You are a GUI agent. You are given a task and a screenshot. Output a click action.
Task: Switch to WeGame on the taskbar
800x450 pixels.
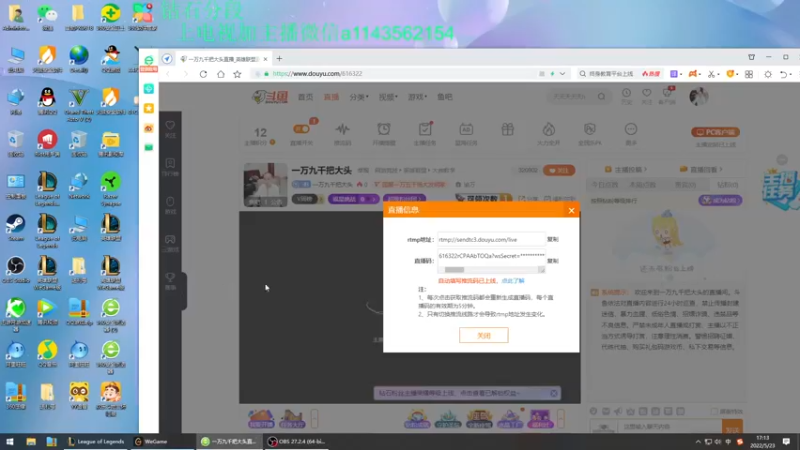152,442
